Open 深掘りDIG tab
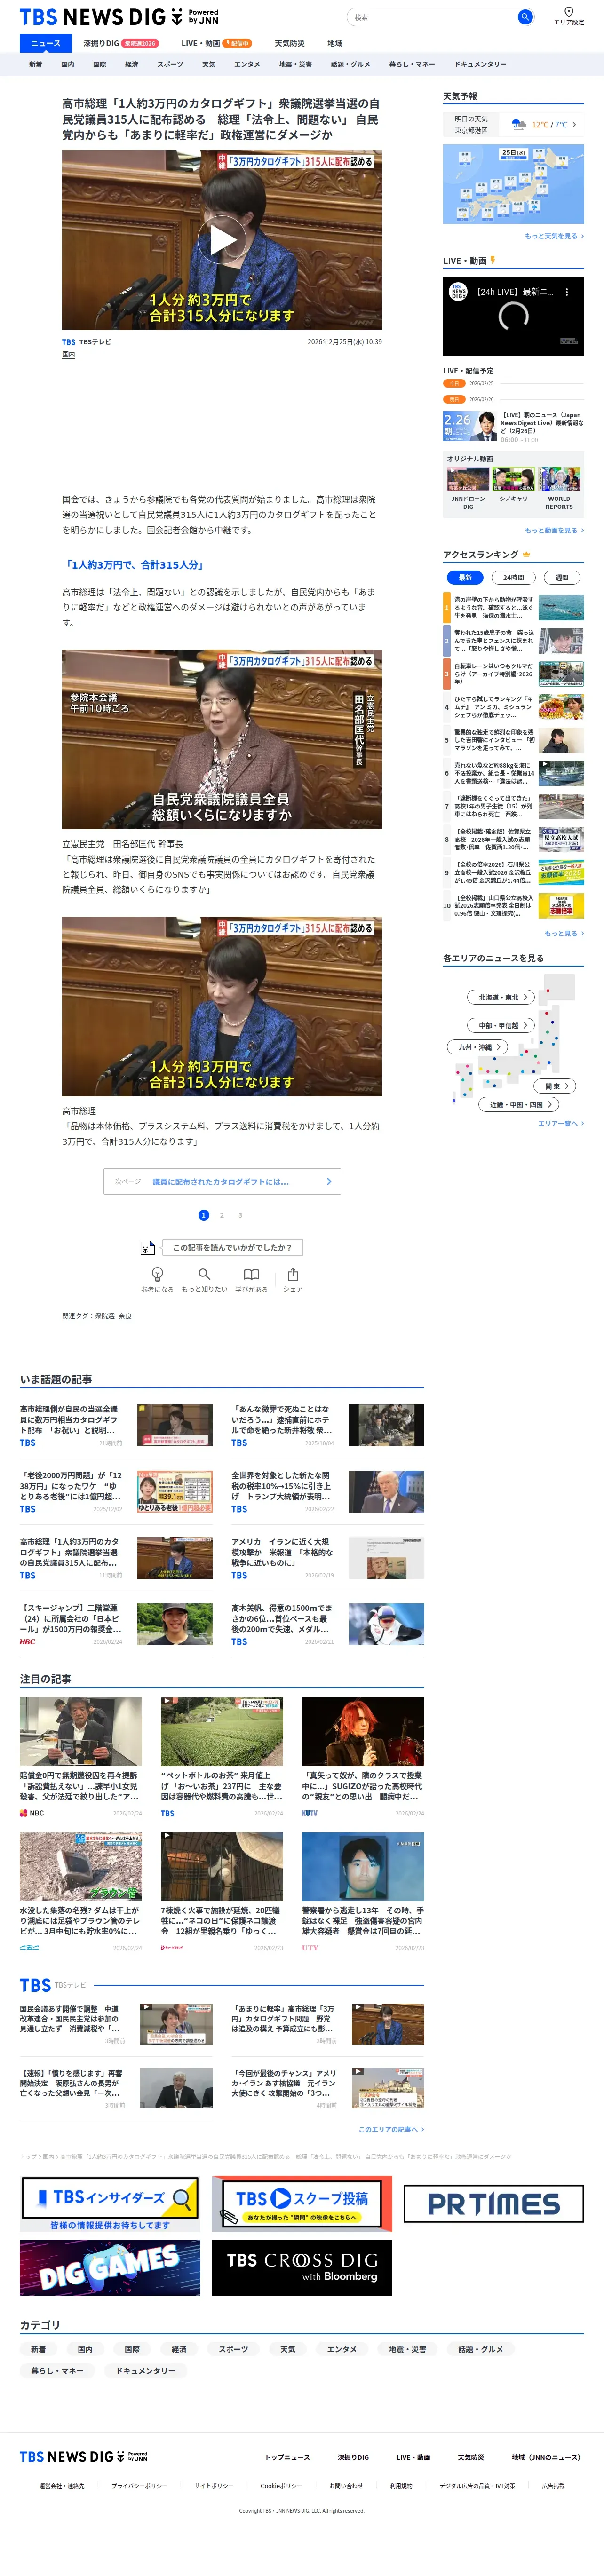Image resolution: width=604 pixels, height=2576 pixels. 120,43
